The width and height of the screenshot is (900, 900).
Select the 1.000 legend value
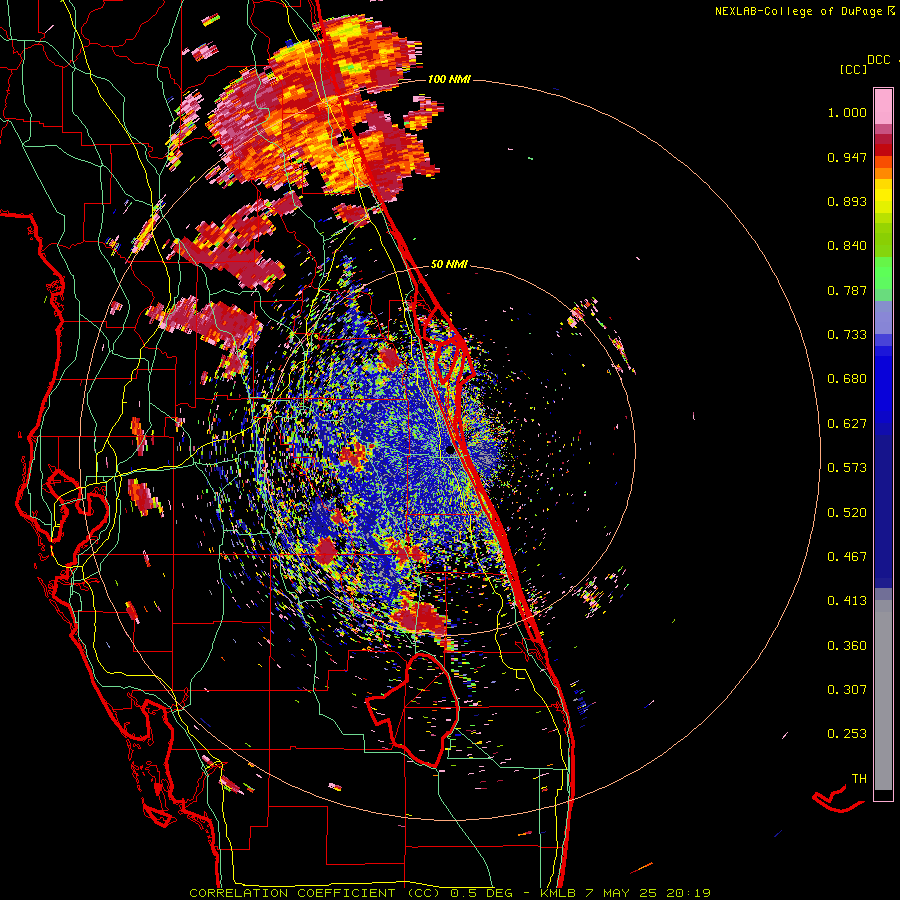pyautogui.click(x=847, y=112)
